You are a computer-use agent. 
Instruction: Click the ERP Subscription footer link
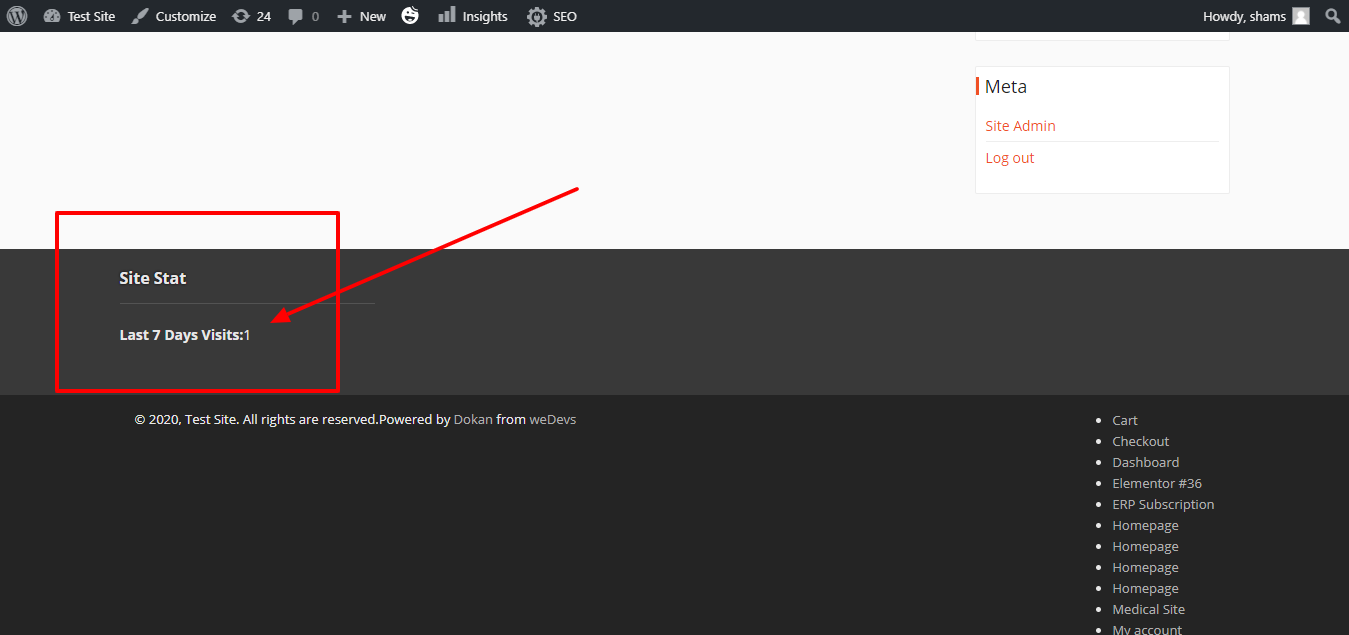[x=1163, y=503]
